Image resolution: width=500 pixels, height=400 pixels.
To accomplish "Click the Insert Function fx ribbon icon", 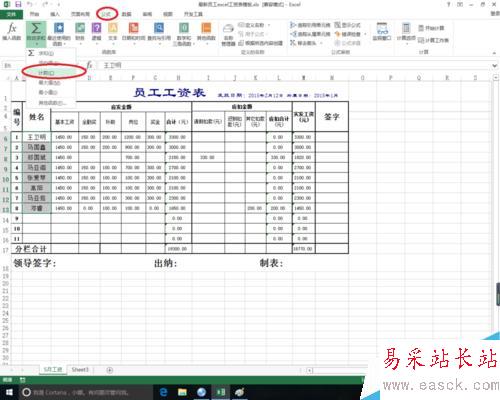I will pyautogui.click(x=12, y=32).
